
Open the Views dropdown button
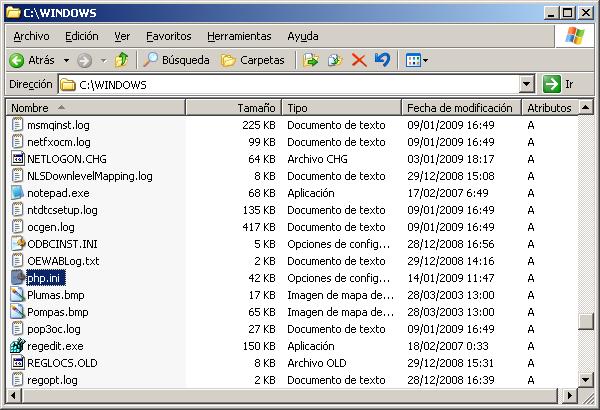click(416, 60)
